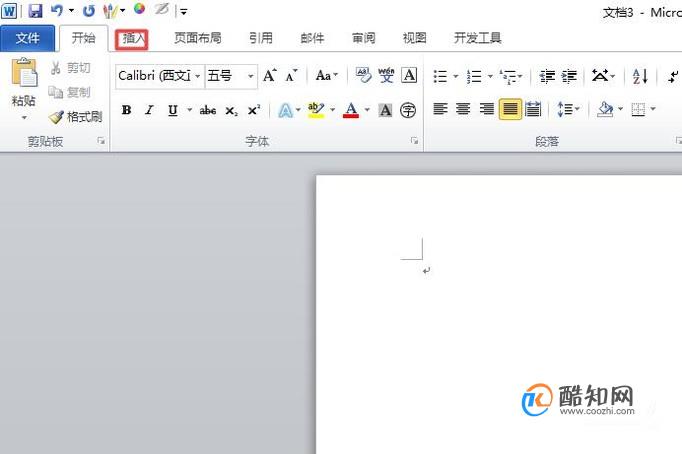Open 字体 font dialog launcher
The width and height of the screenshot is (682, 454).
(415, 140)
